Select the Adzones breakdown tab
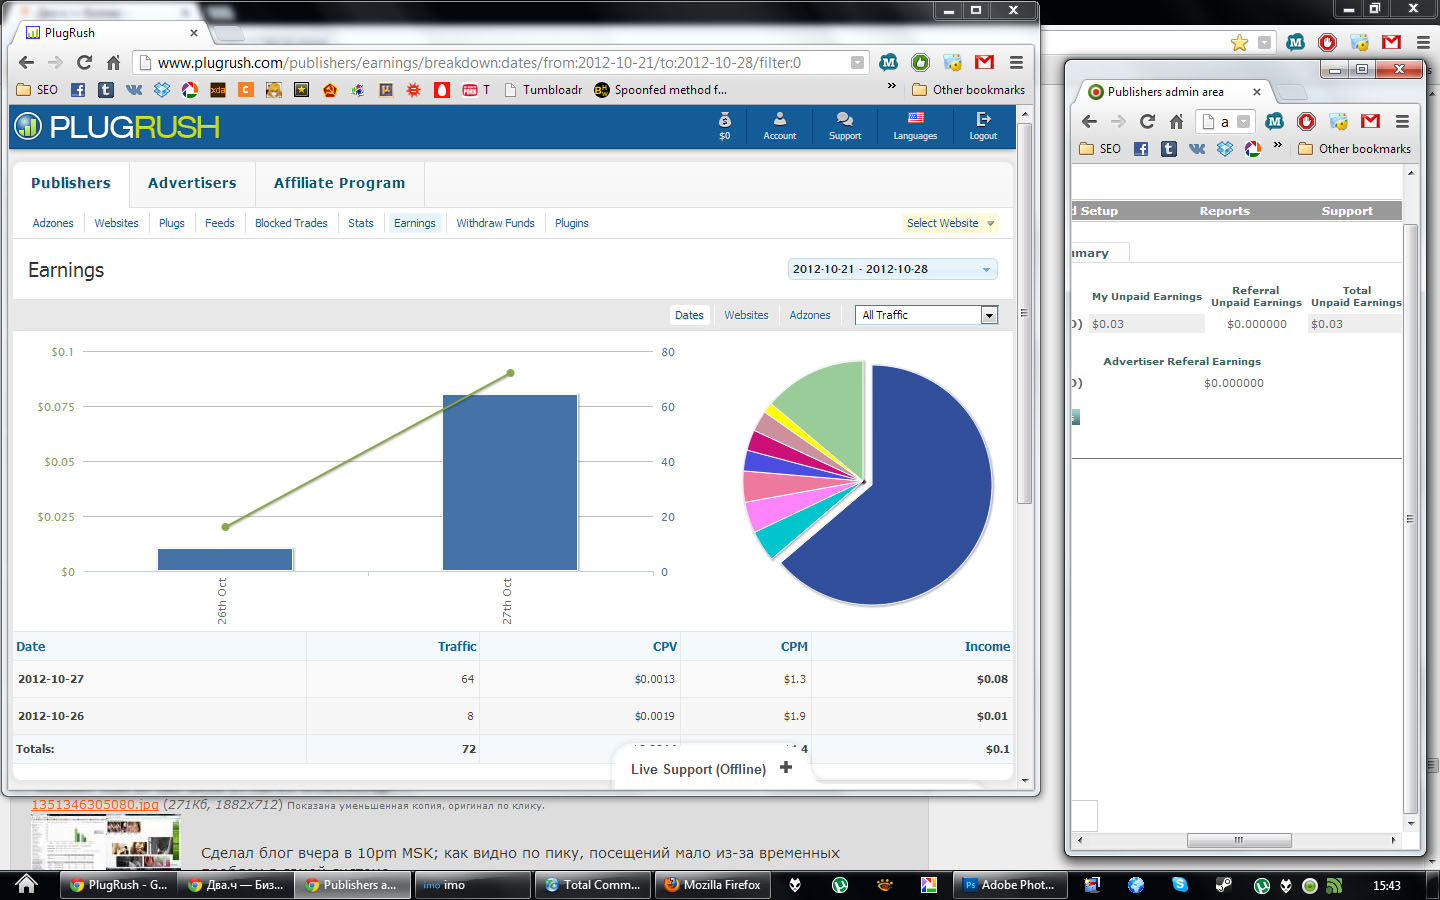Viewport: 1440px width, 900px height. (810, 315)
